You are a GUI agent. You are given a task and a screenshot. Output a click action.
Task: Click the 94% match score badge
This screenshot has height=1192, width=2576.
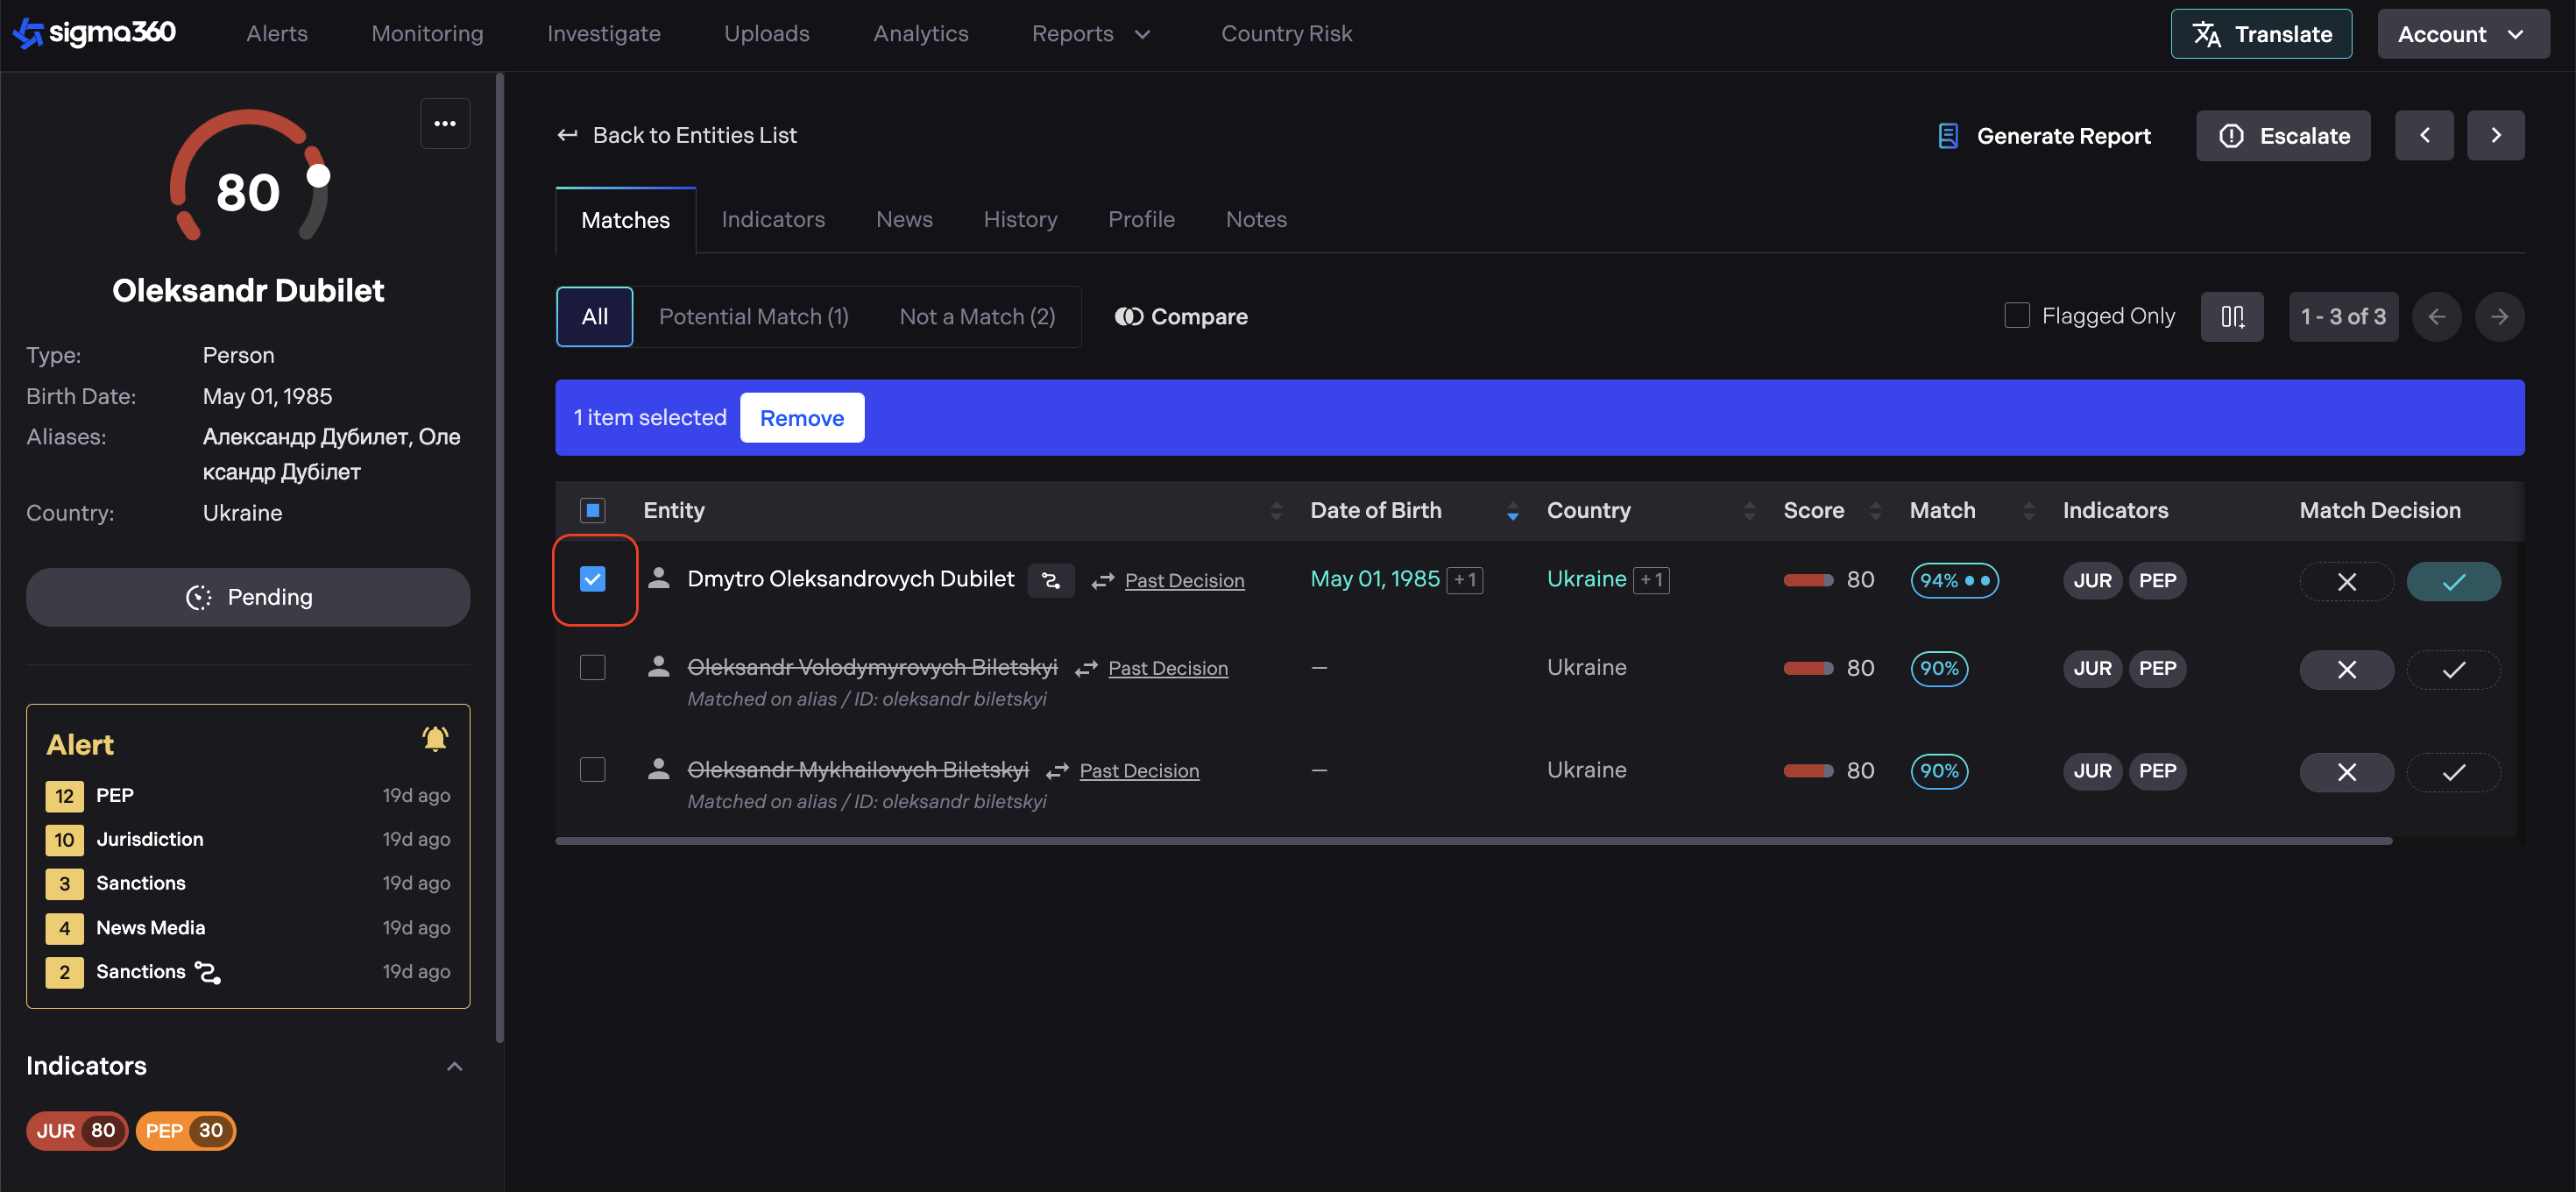[x=1953, y=580]
